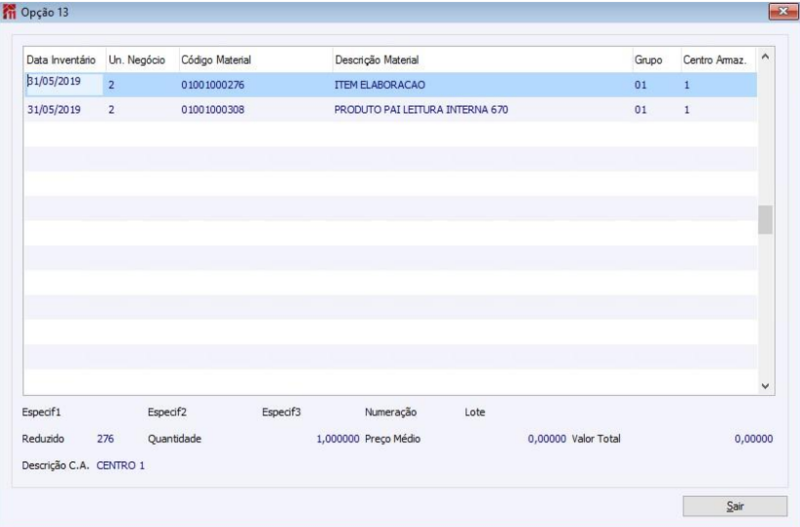Click Un. Negócio value in ITEM ELABORACAO row

coord(111,85)
